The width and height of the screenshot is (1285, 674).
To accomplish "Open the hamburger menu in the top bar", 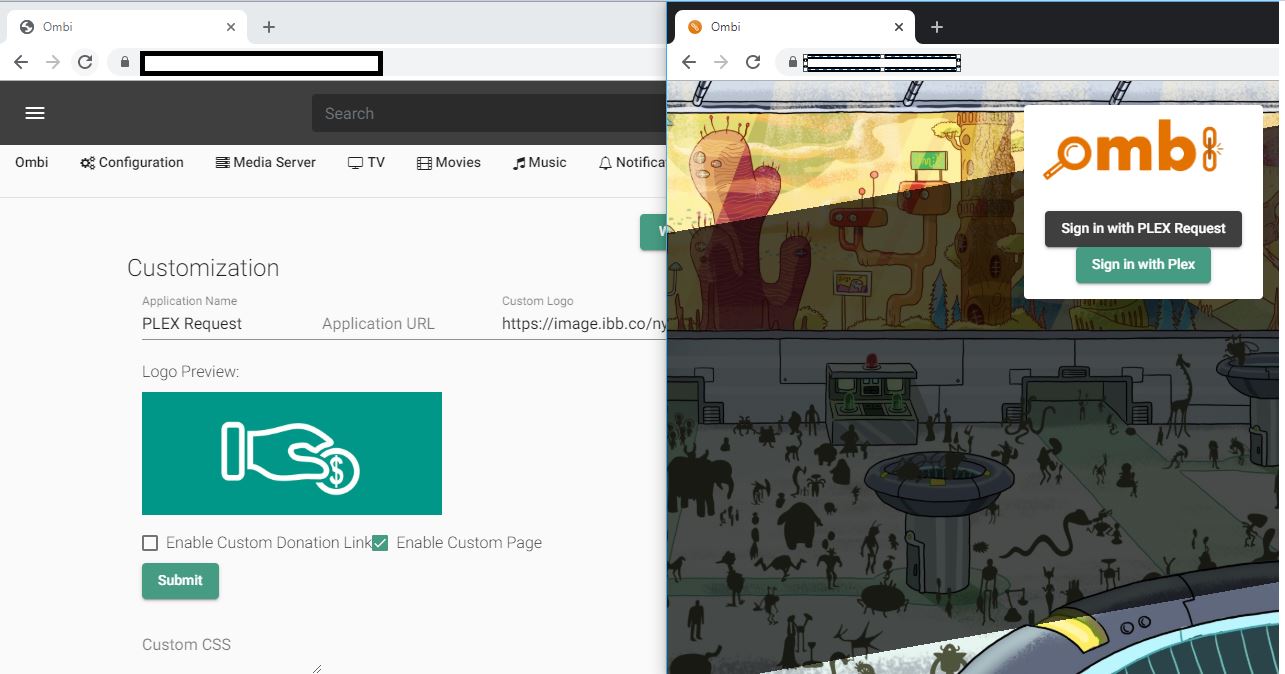I will (x=34, y=113).
